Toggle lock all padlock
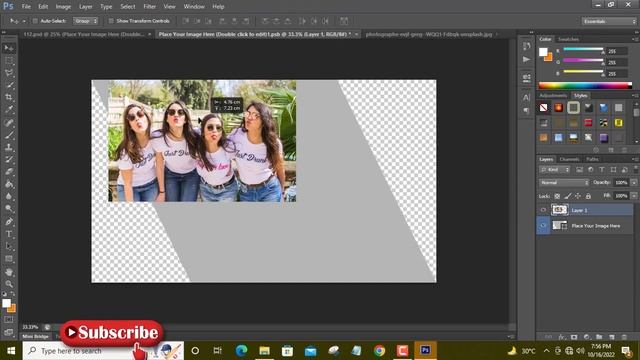 pos(588,196)
